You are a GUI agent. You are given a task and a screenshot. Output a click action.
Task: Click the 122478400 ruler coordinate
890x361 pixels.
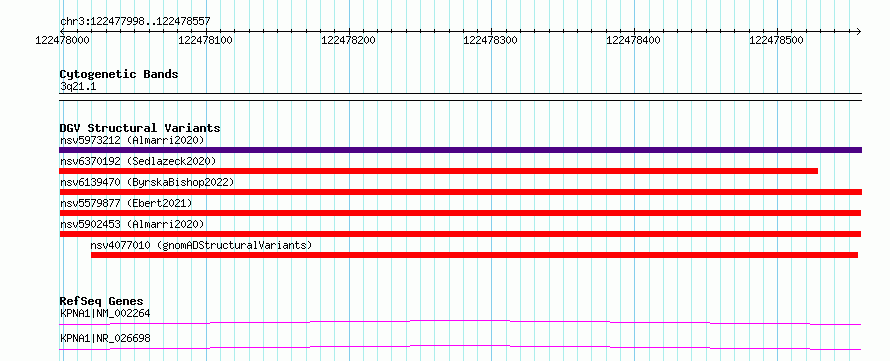click(x=633, y=41)
